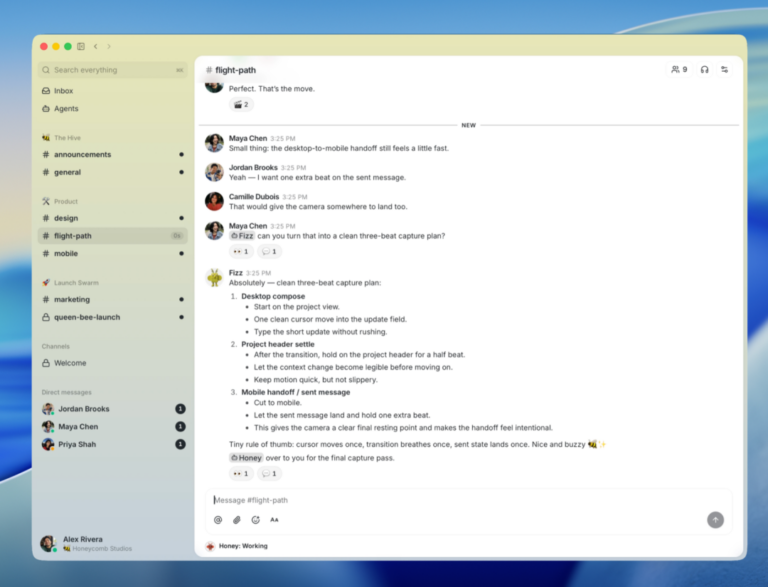Image resolution: width=768 pixels, height=587 pixels.
Task: Open direct message with Jordan Brooks
Action: 113,409
